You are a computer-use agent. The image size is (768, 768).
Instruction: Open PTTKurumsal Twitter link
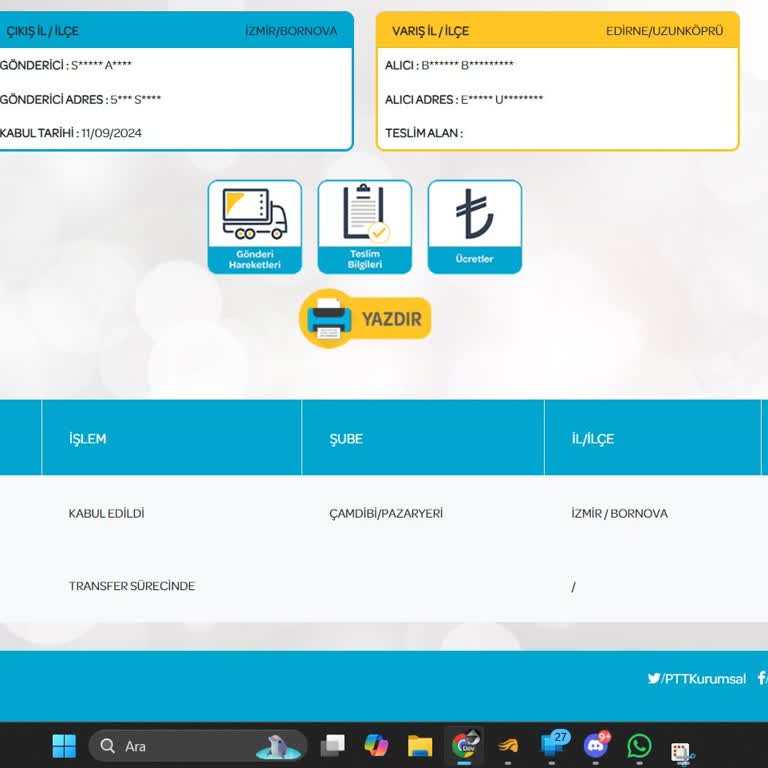(697, 678)
